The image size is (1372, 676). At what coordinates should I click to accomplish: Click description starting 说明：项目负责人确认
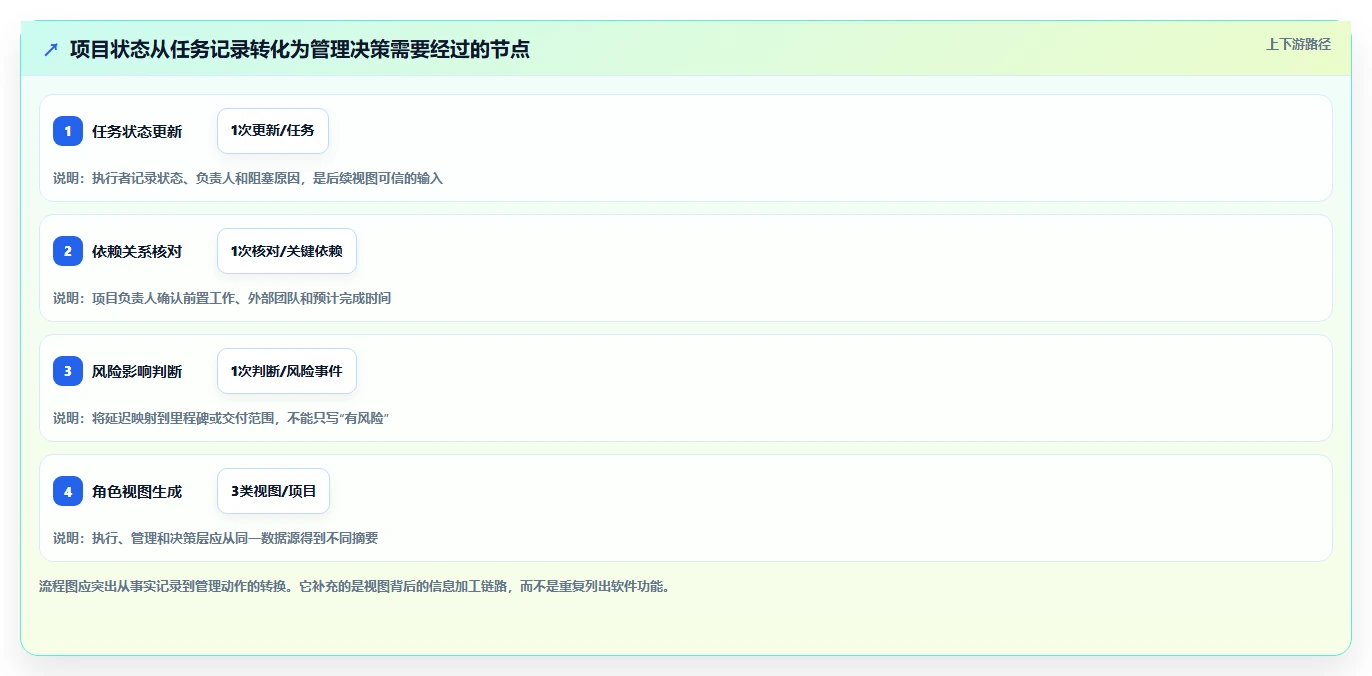222,298
